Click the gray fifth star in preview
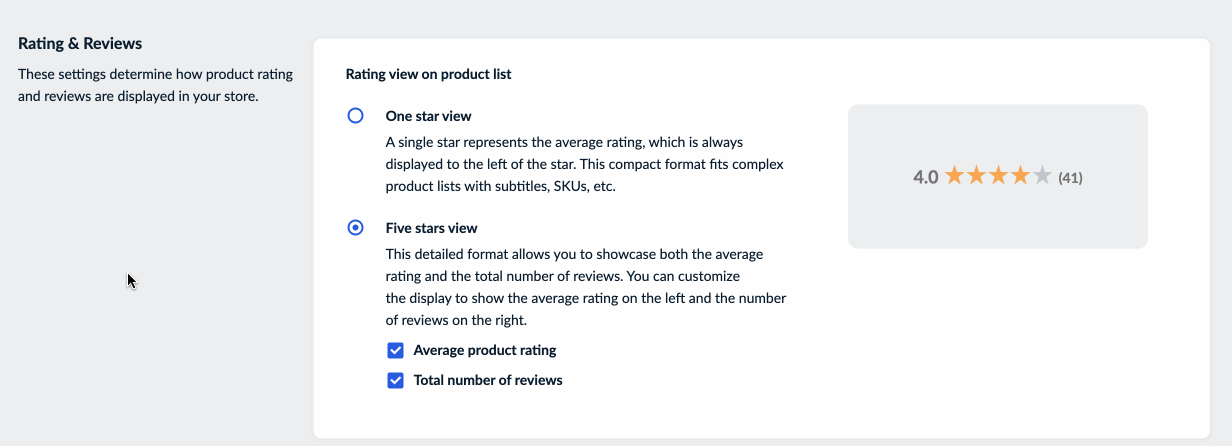The height and width of the screenshot is (446, 1232). coord(1042,177)
